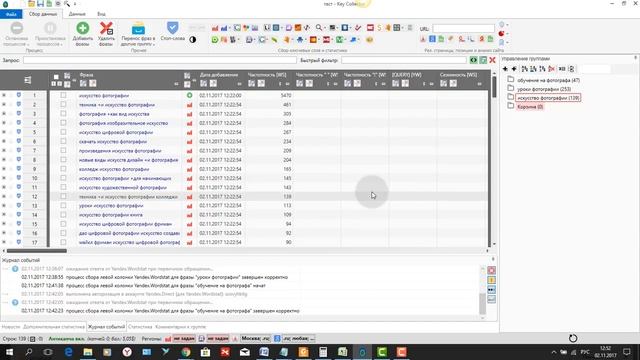
Task: Click in the Запрос input field
Action: point(160,60)
